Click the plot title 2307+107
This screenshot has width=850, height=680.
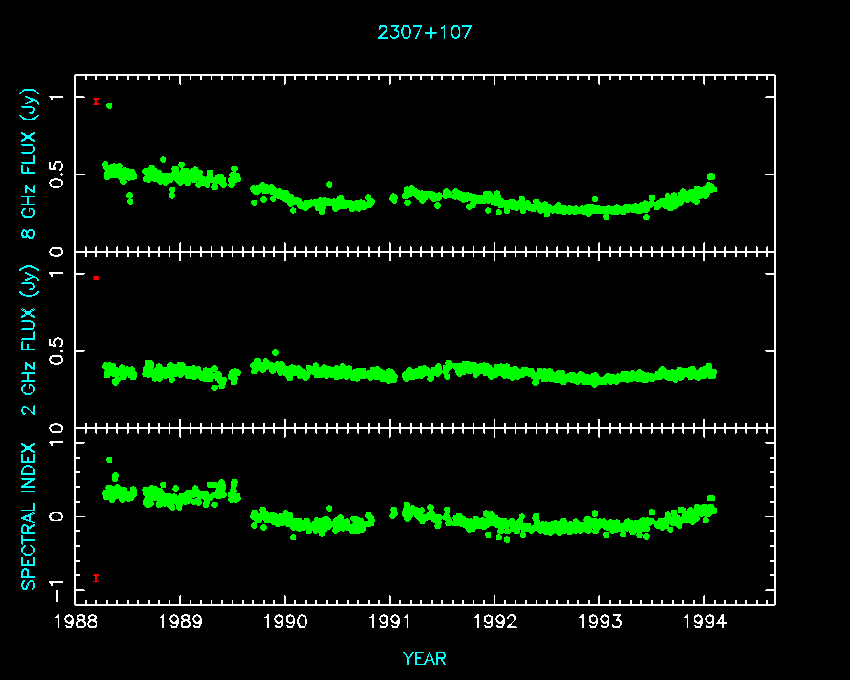pos(424,32)
